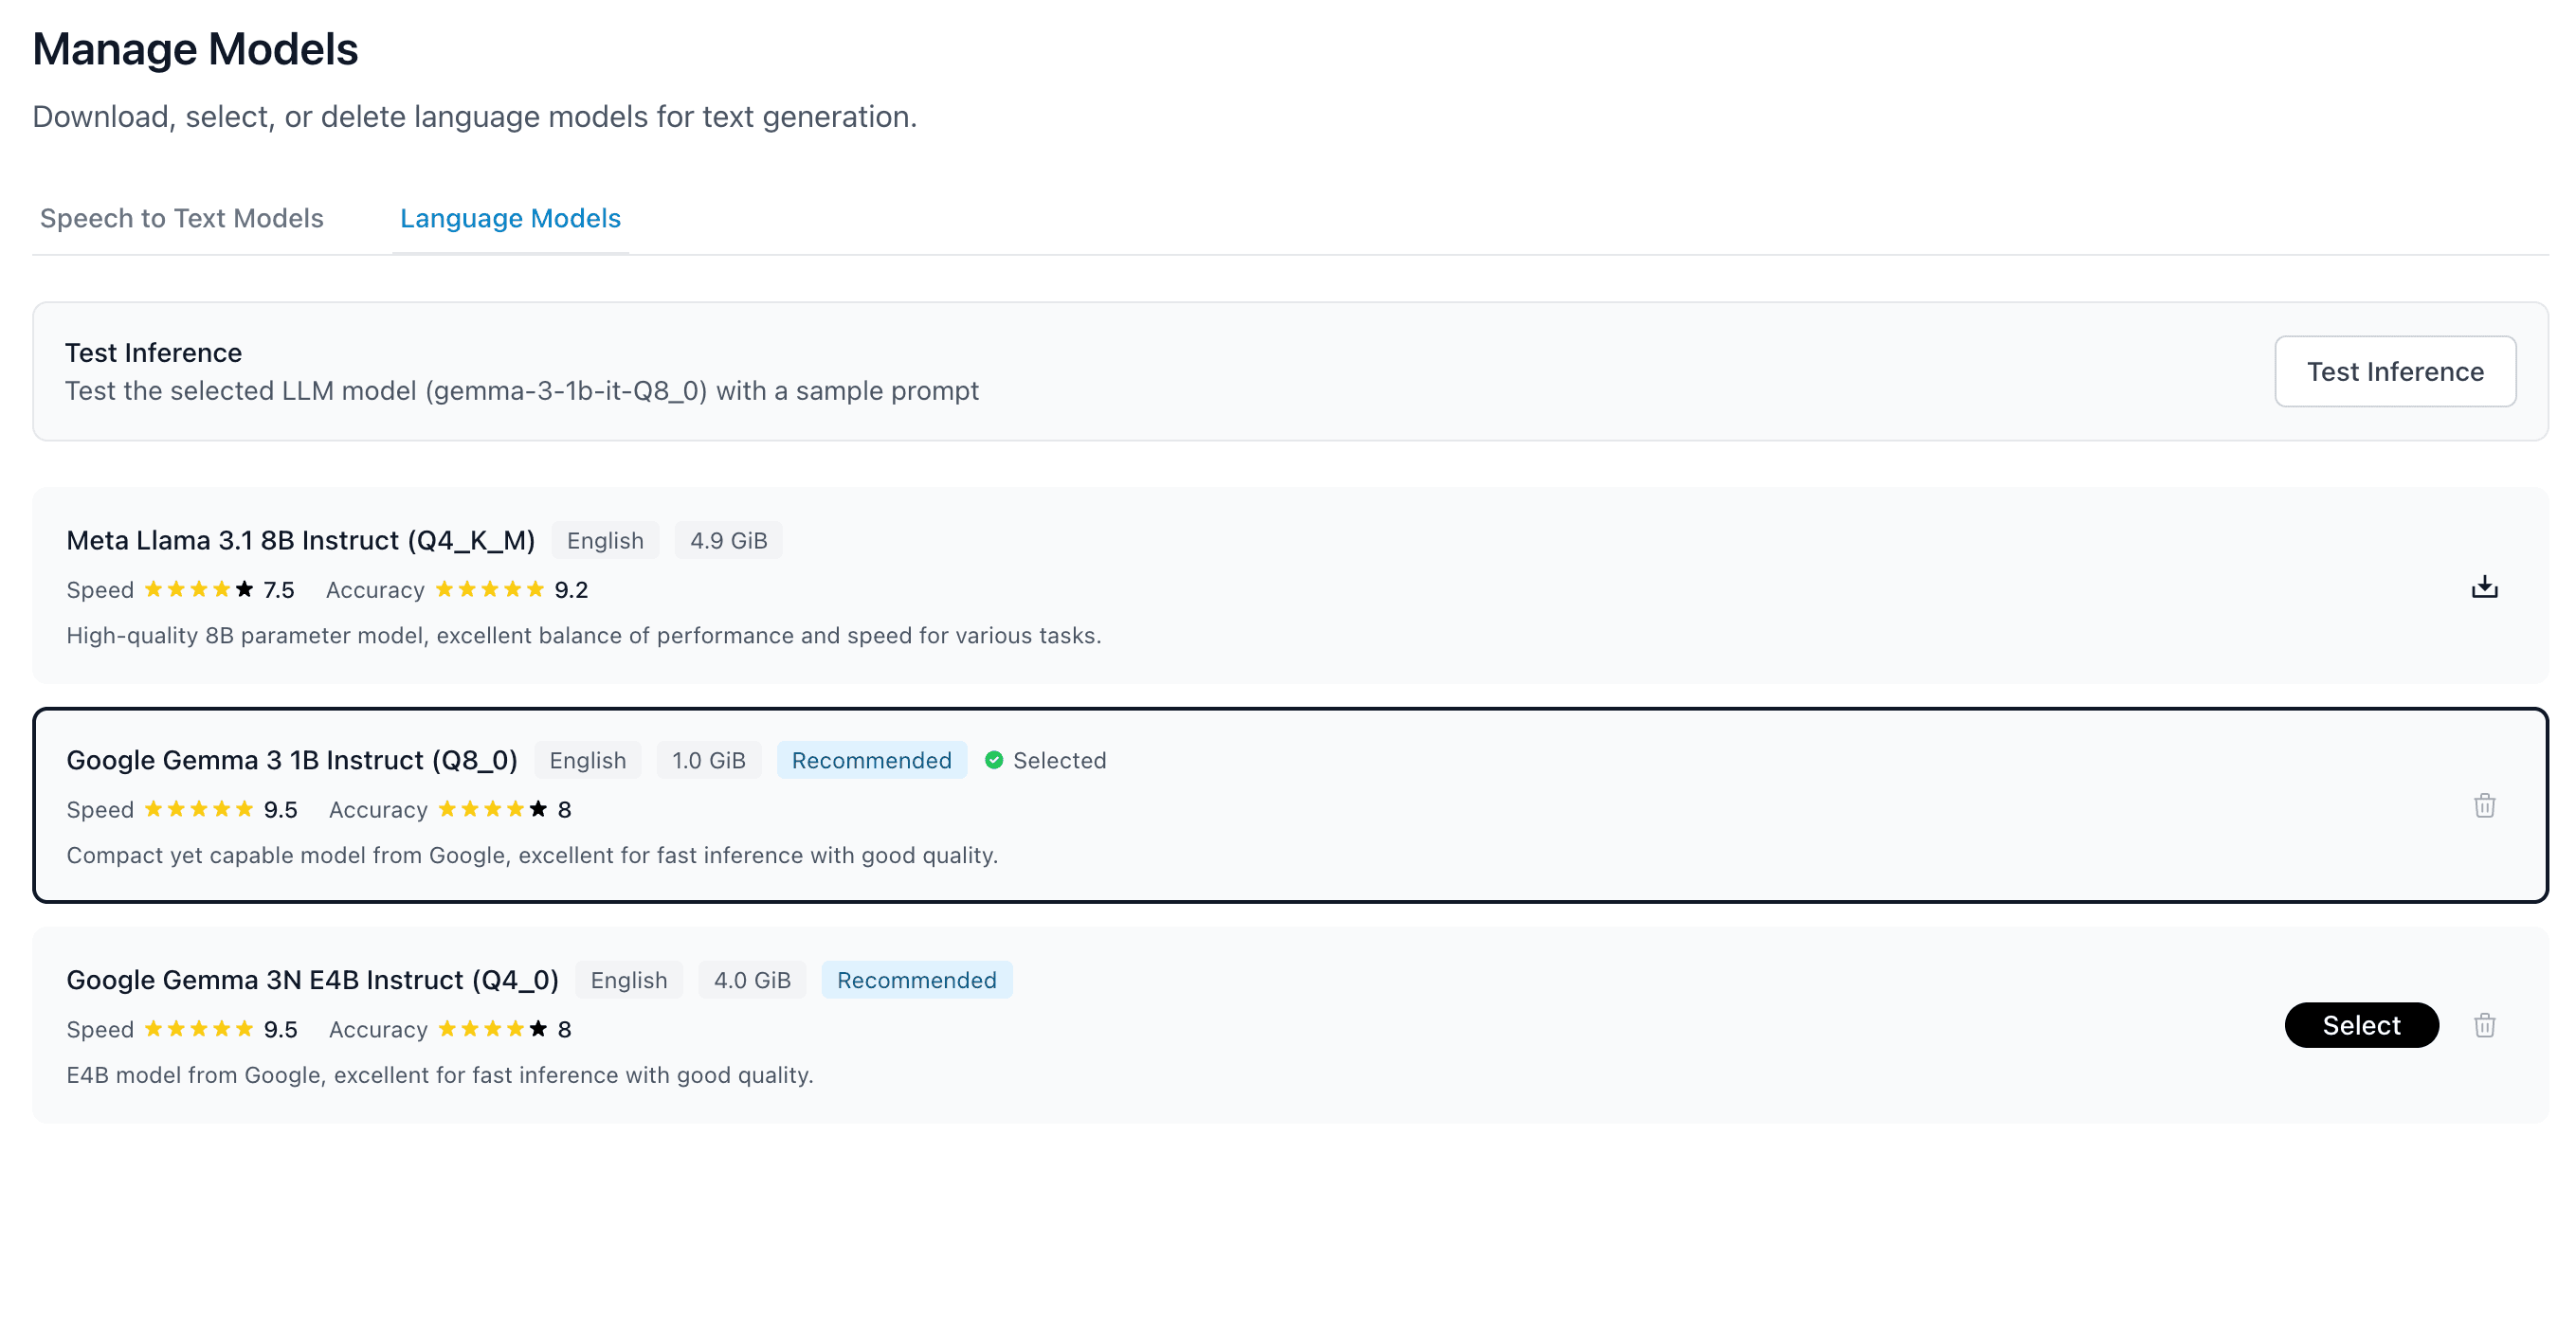Click the Recommended badge on Gemma 3 1B
The height and width of the screenshot is (1334, 2576).
coord(871,760)
